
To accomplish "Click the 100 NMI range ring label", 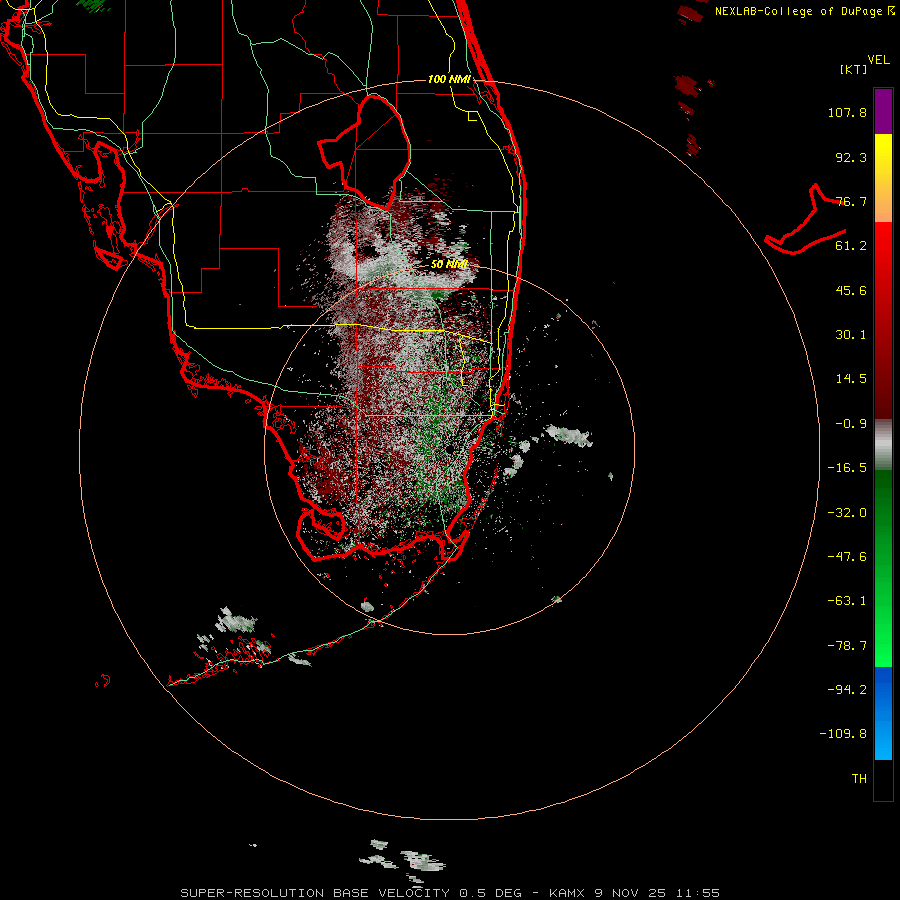I will click(x=449, y=79).
